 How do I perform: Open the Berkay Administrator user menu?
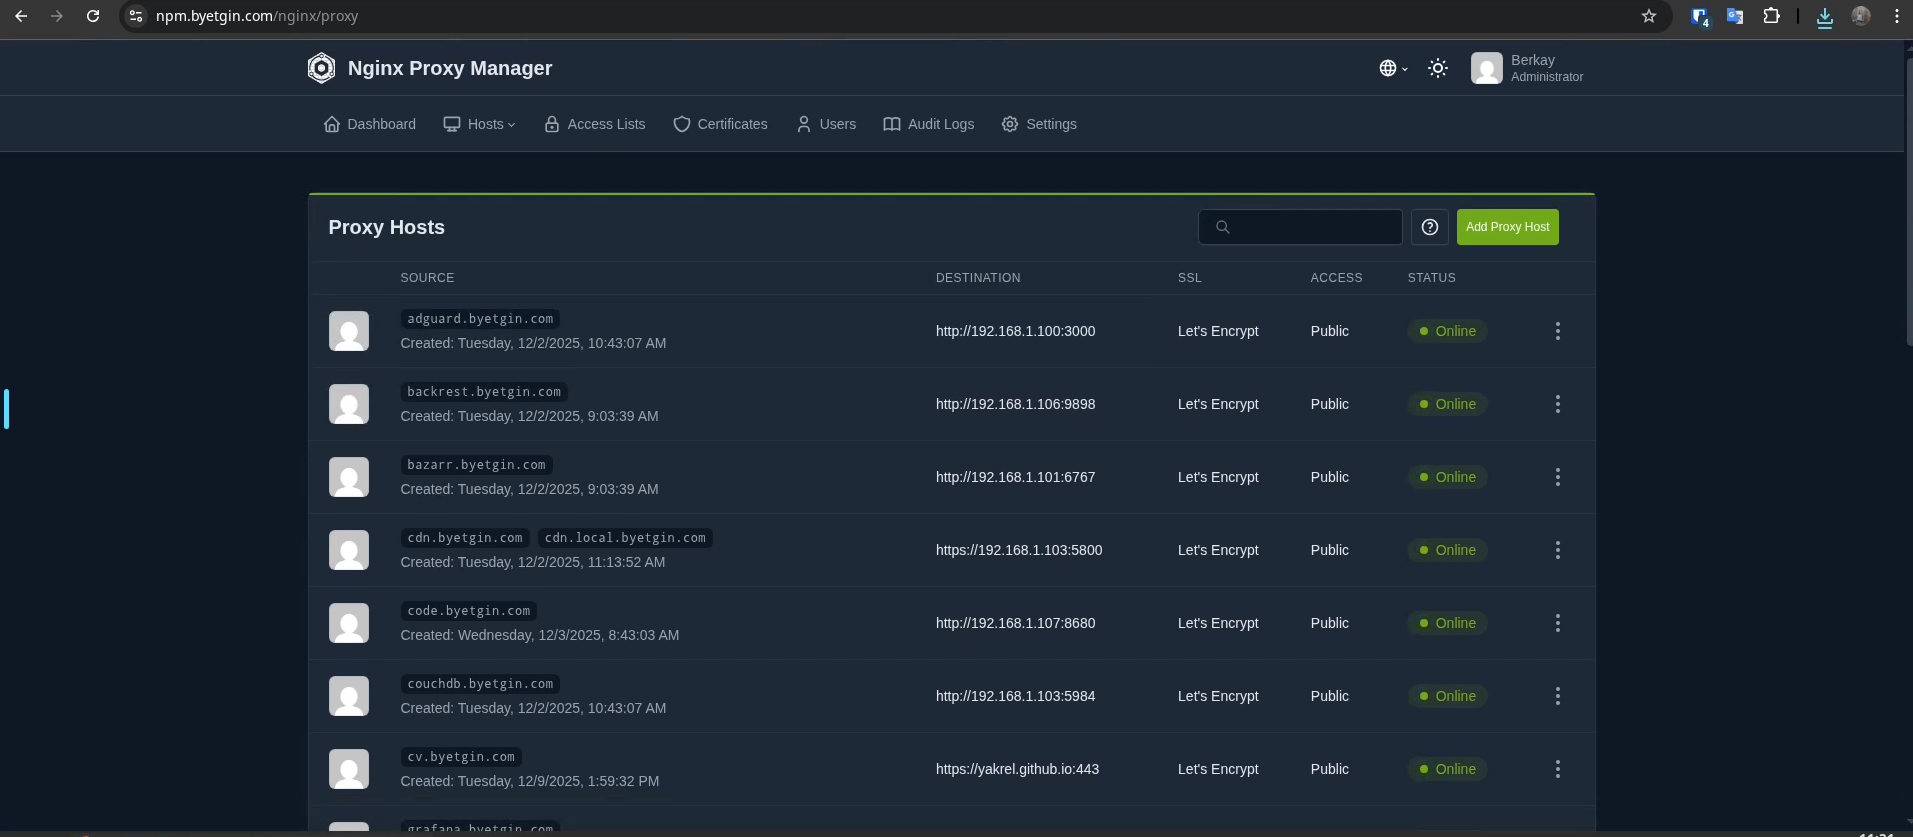click(1527, 68)
